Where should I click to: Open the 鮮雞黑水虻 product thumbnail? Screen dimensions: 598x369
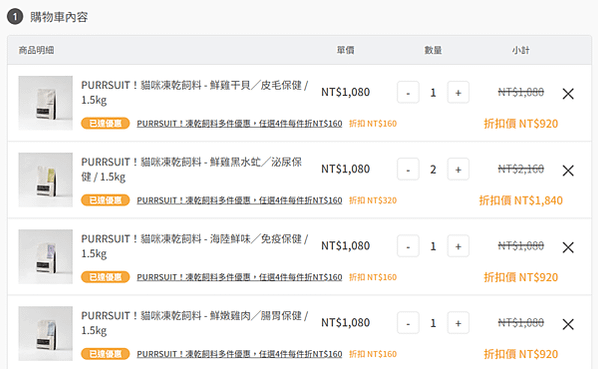coord(45,180)
